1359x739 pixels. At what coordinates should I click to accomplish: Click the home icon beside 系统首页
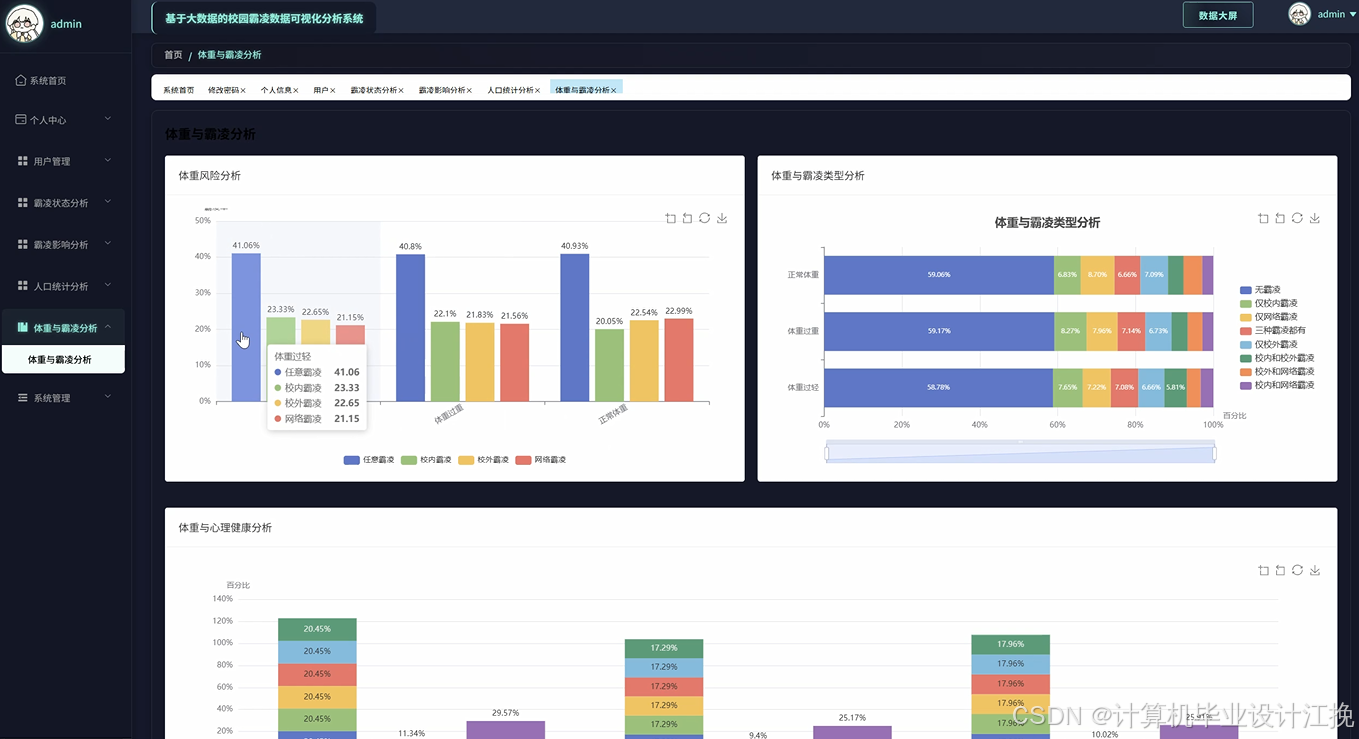point(21,80)
